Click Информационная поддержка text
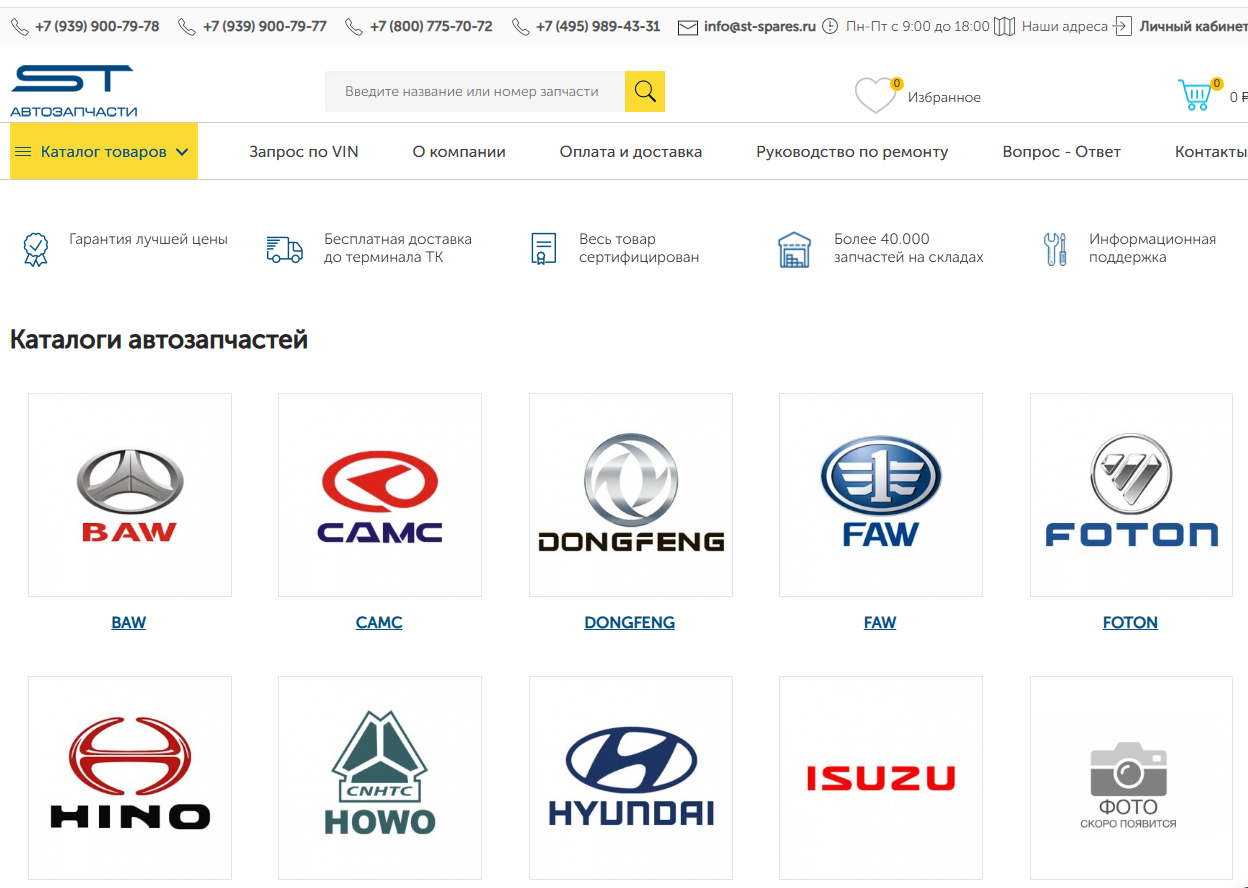The width and height of the screenshot is (1248, 888). point(1152,248)
